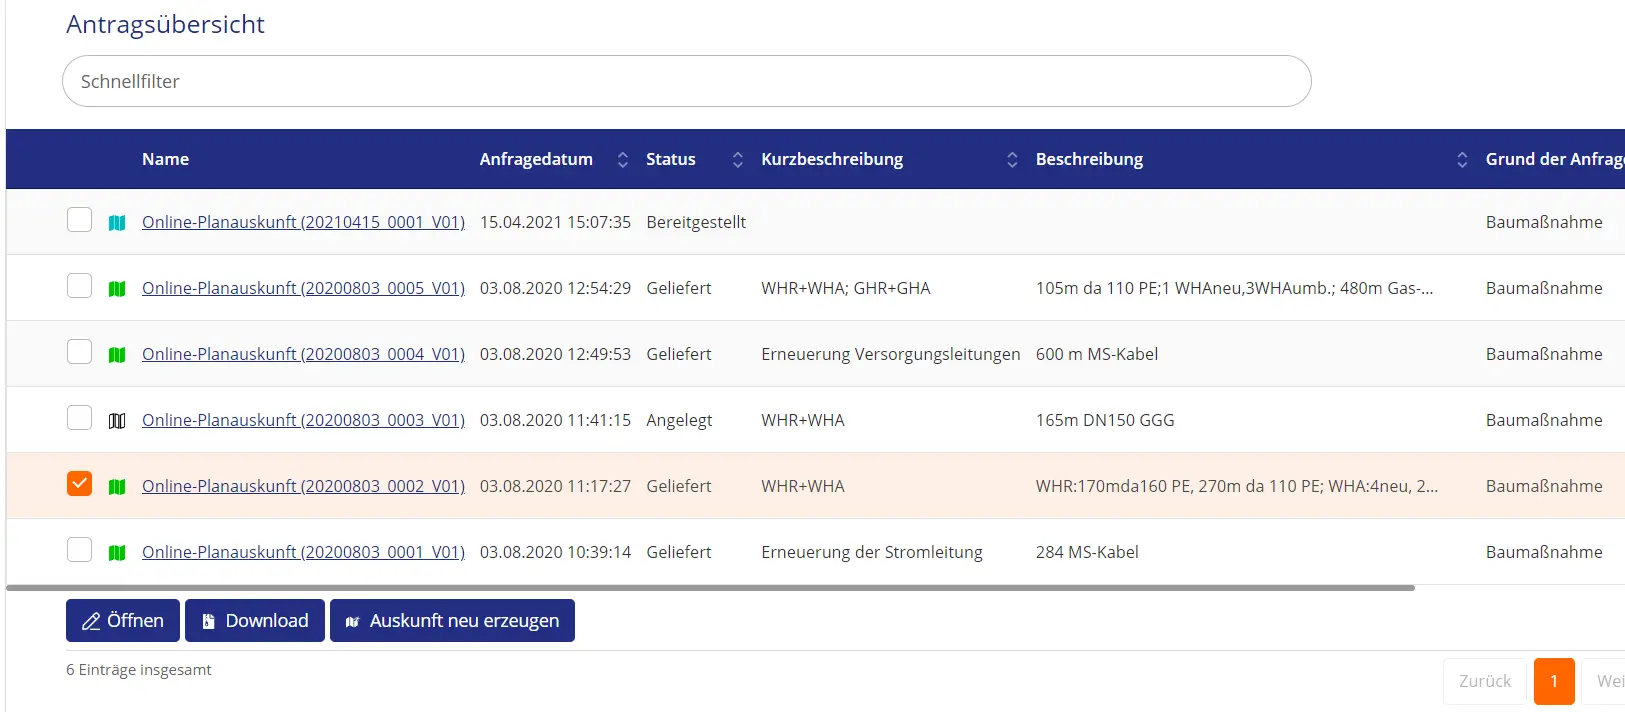Check the box for 20200803_0001_V01
The height and width of the screenshot is (712, 1625).
pos(79,549)
